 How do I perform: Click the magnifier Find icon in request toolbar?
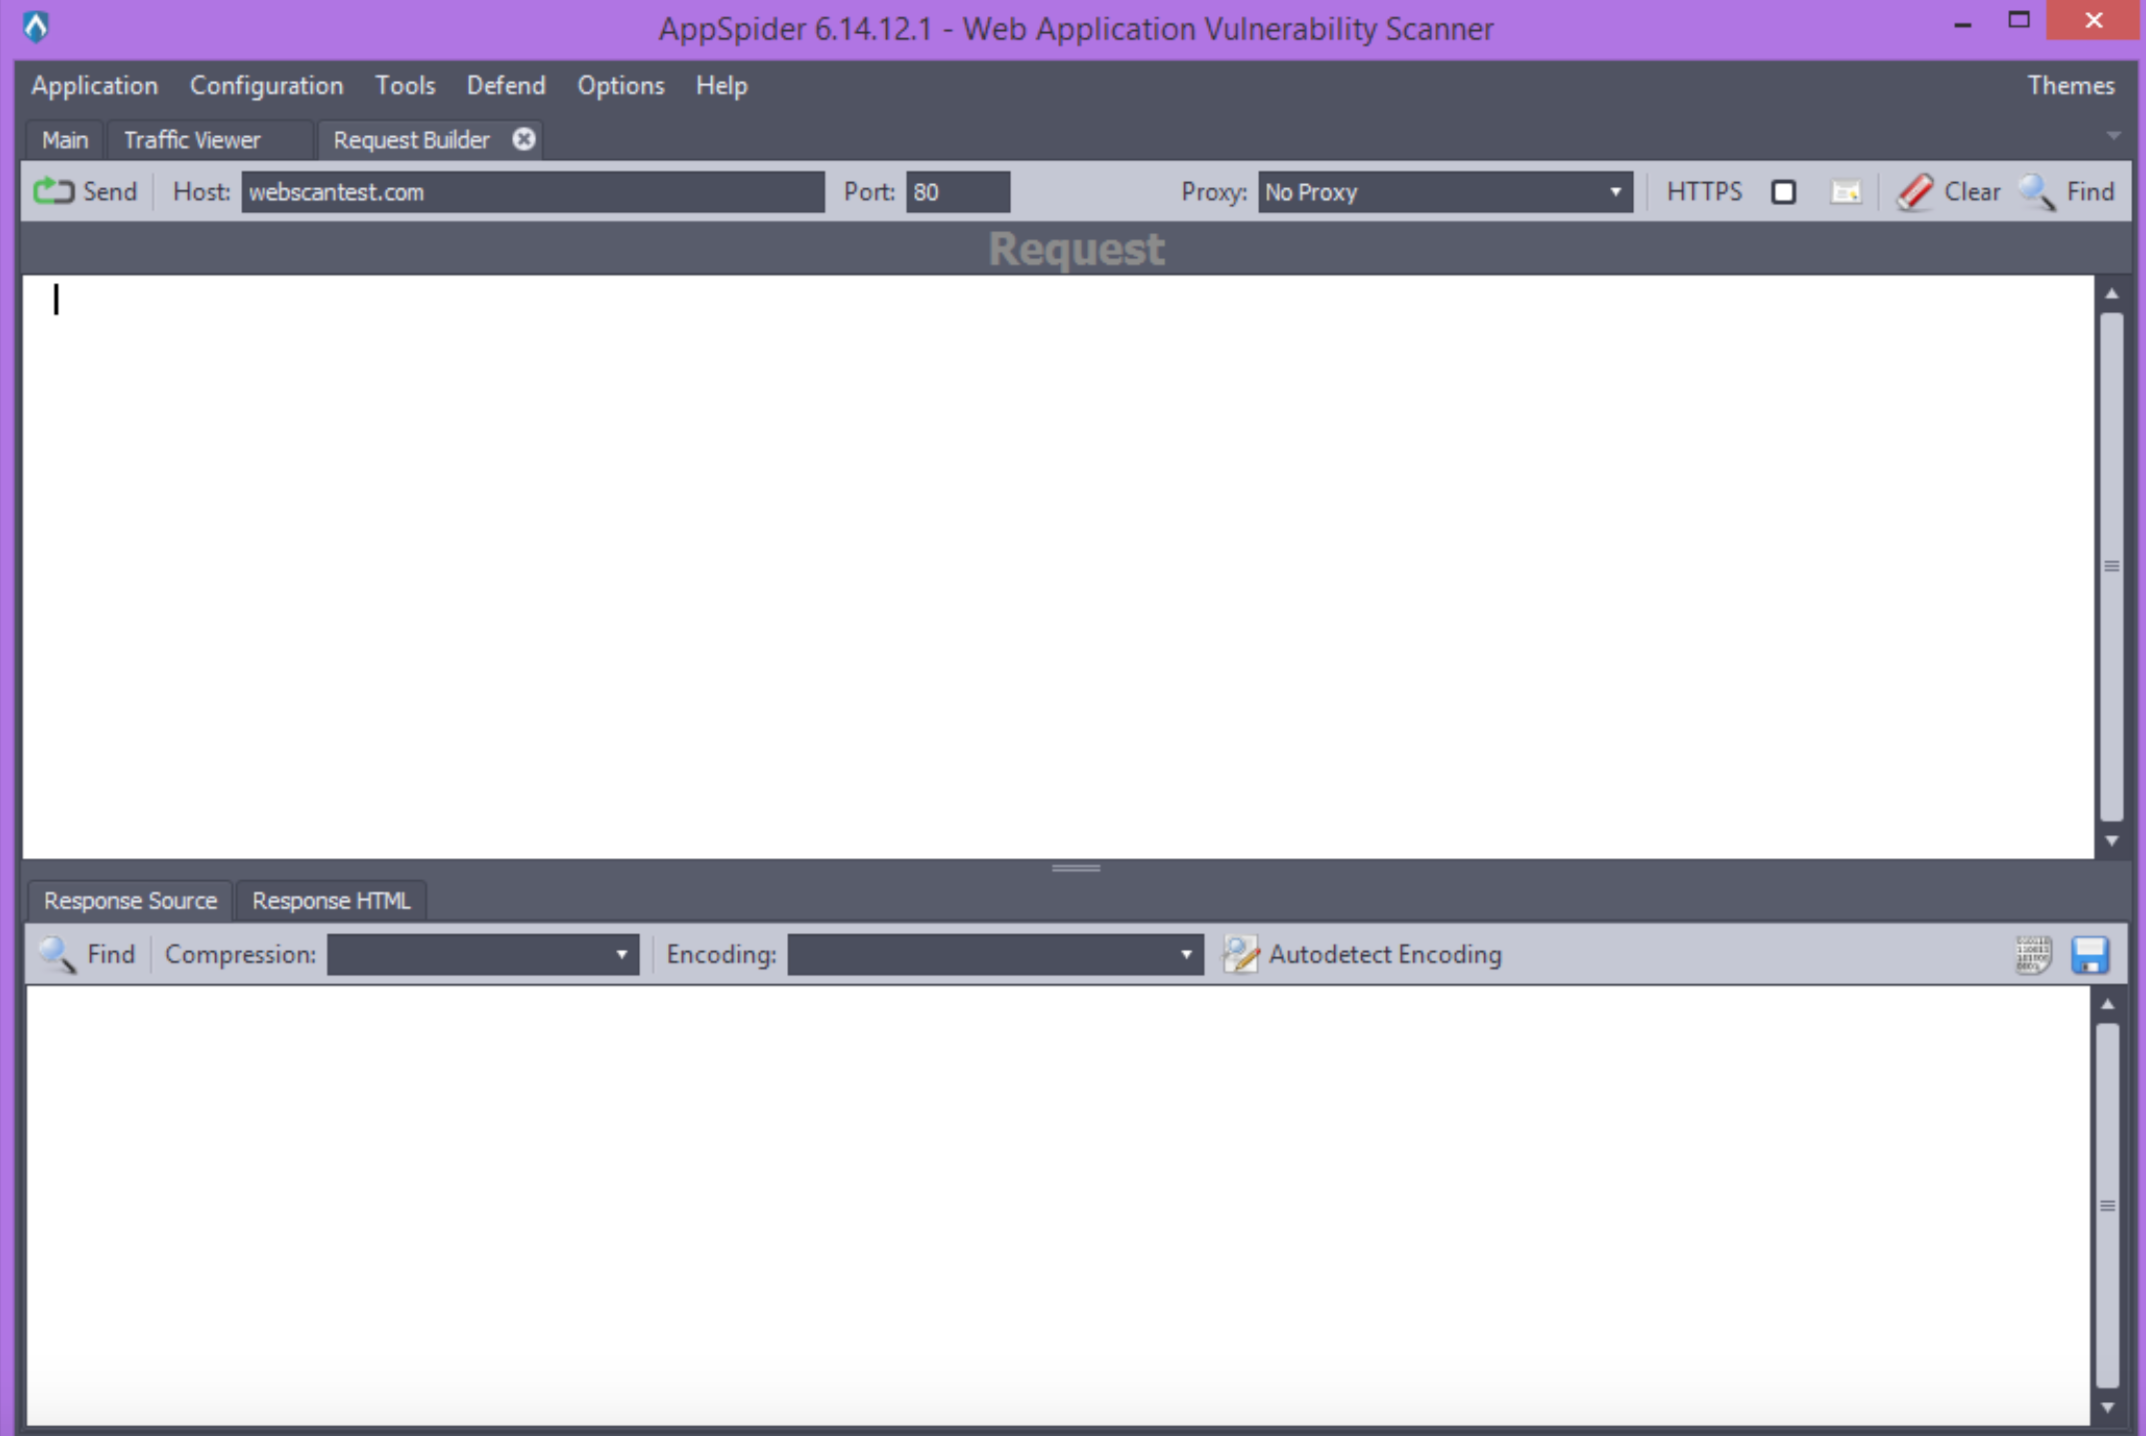tap(2038, 191)
